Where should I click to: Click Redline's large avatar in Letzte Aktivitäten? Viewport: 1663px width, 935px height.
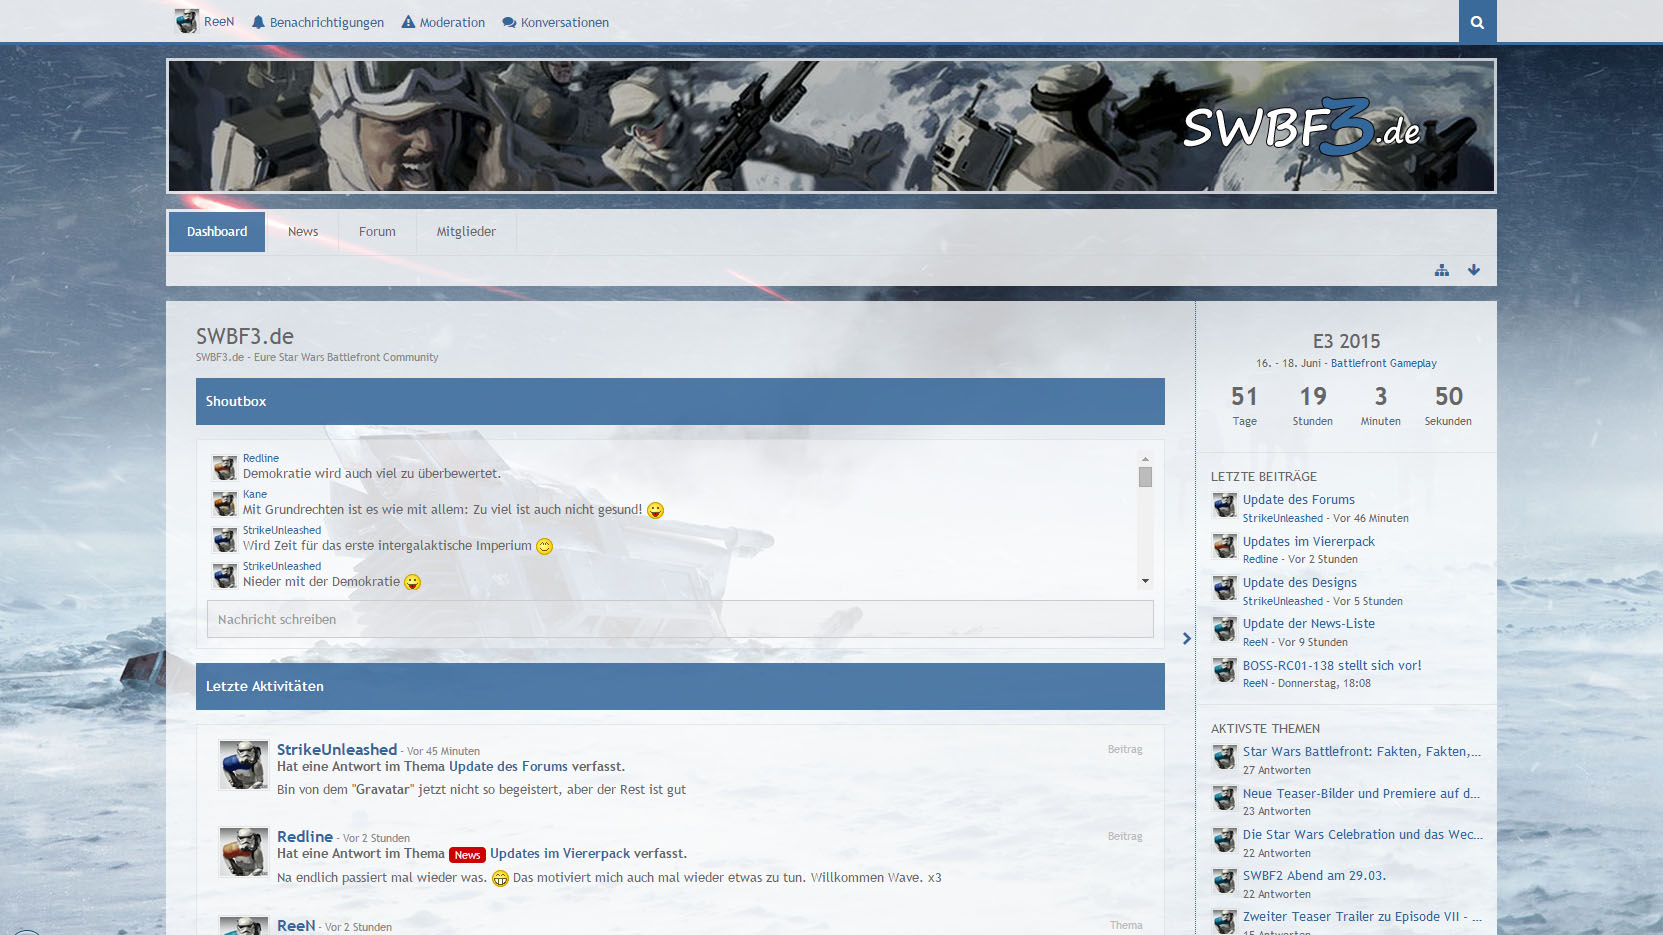[244, 852]
